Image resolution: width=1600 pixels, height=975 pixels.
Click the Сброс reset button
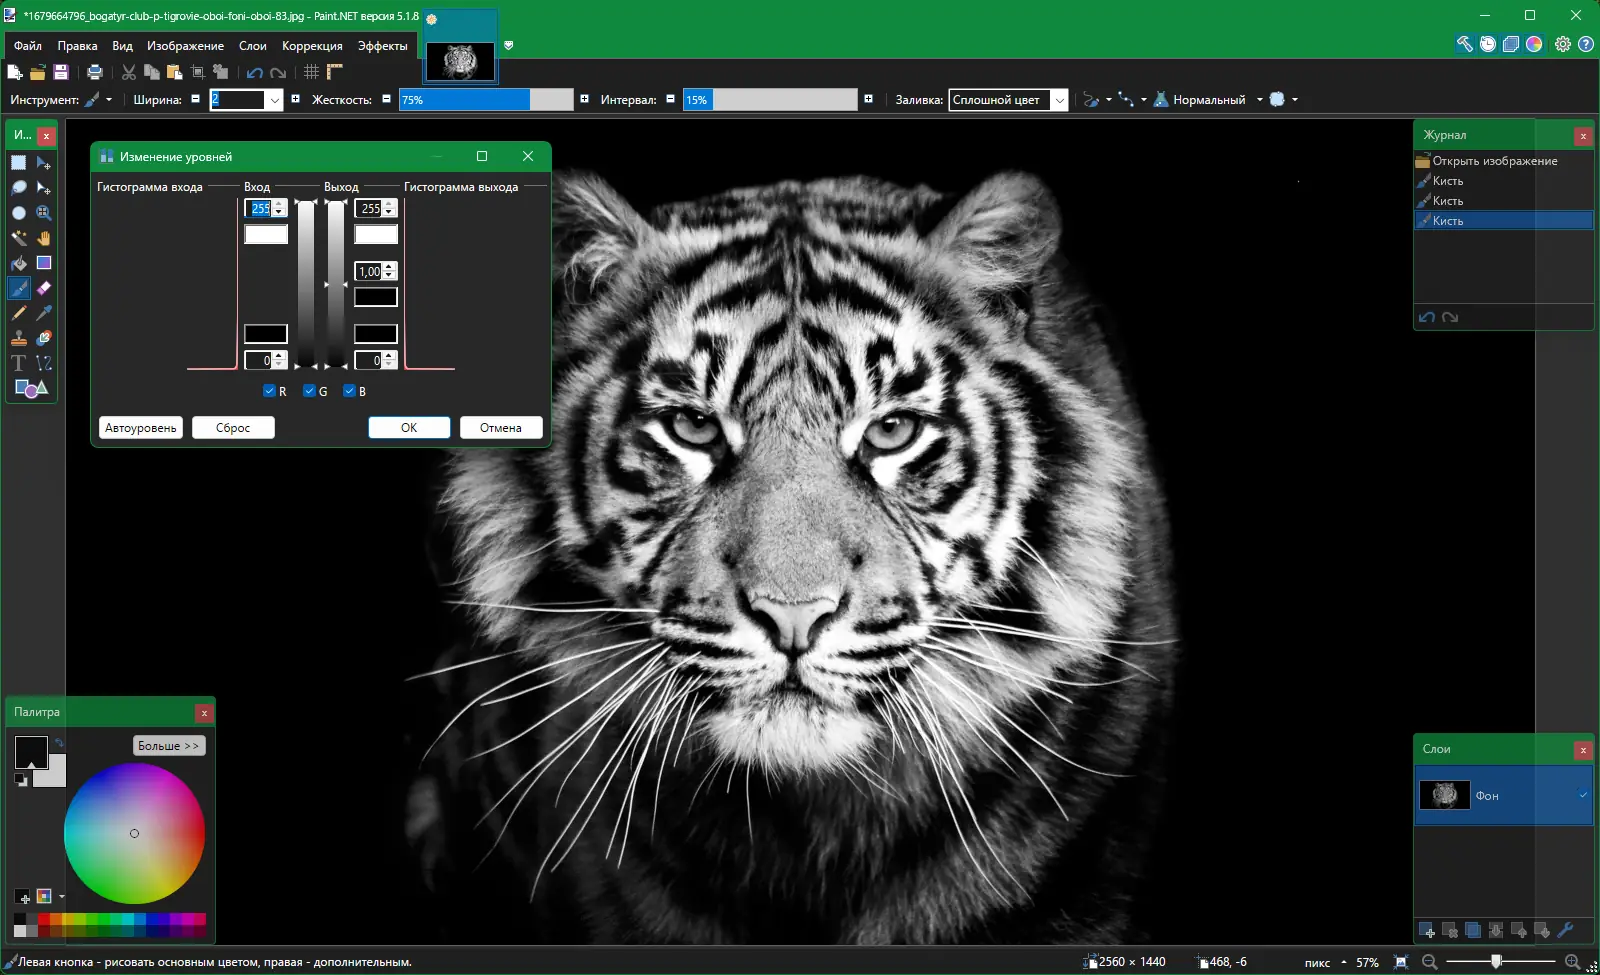point(233,428)
